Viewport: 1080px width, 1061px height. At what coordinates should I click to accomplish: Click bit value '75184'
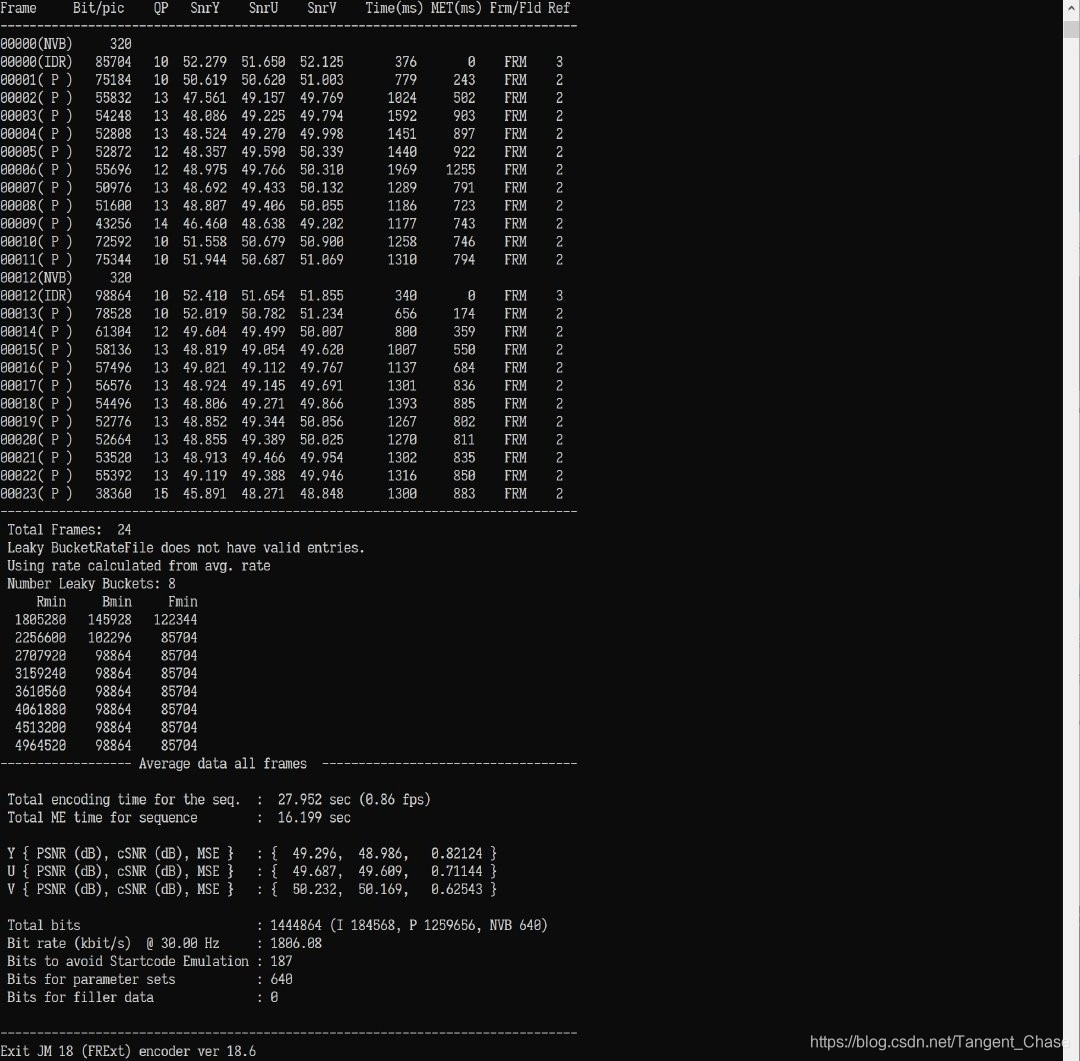coord(113,80)
